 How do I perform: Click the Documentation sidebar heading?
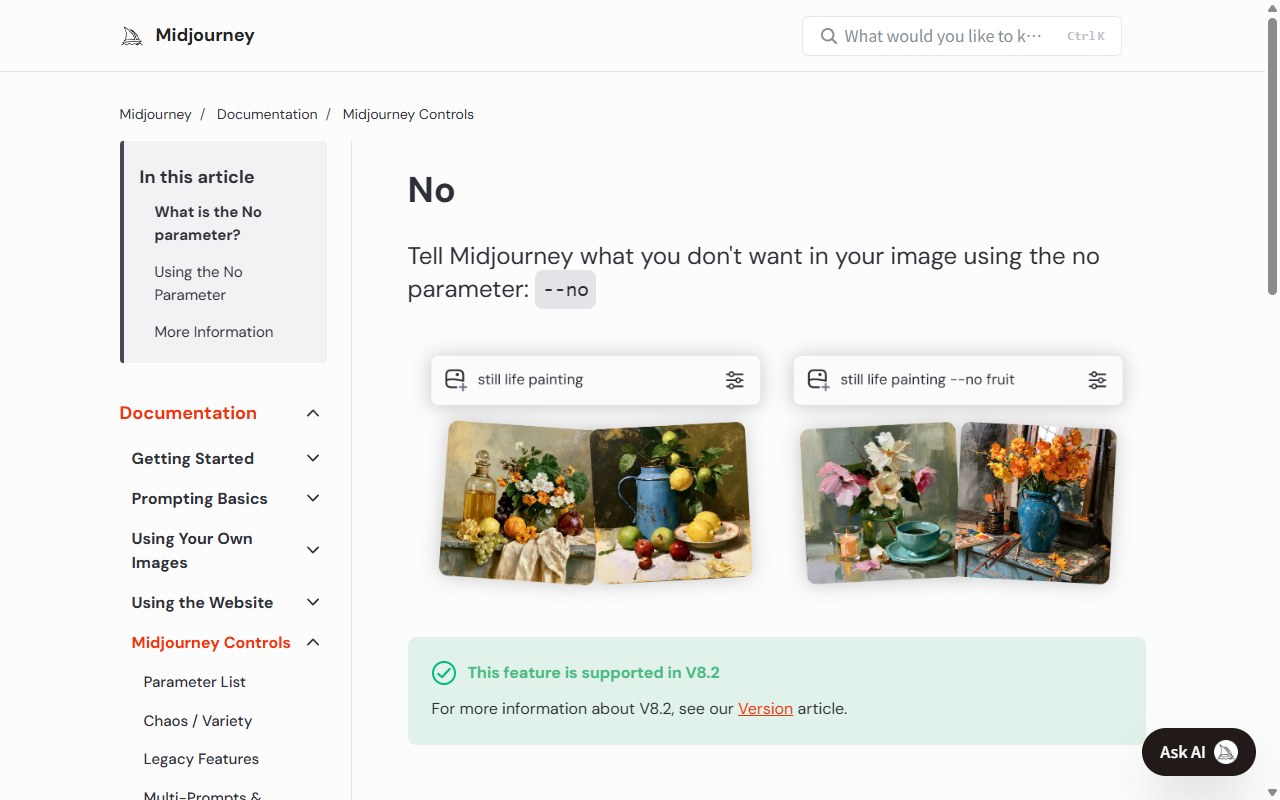pos(188,413)
